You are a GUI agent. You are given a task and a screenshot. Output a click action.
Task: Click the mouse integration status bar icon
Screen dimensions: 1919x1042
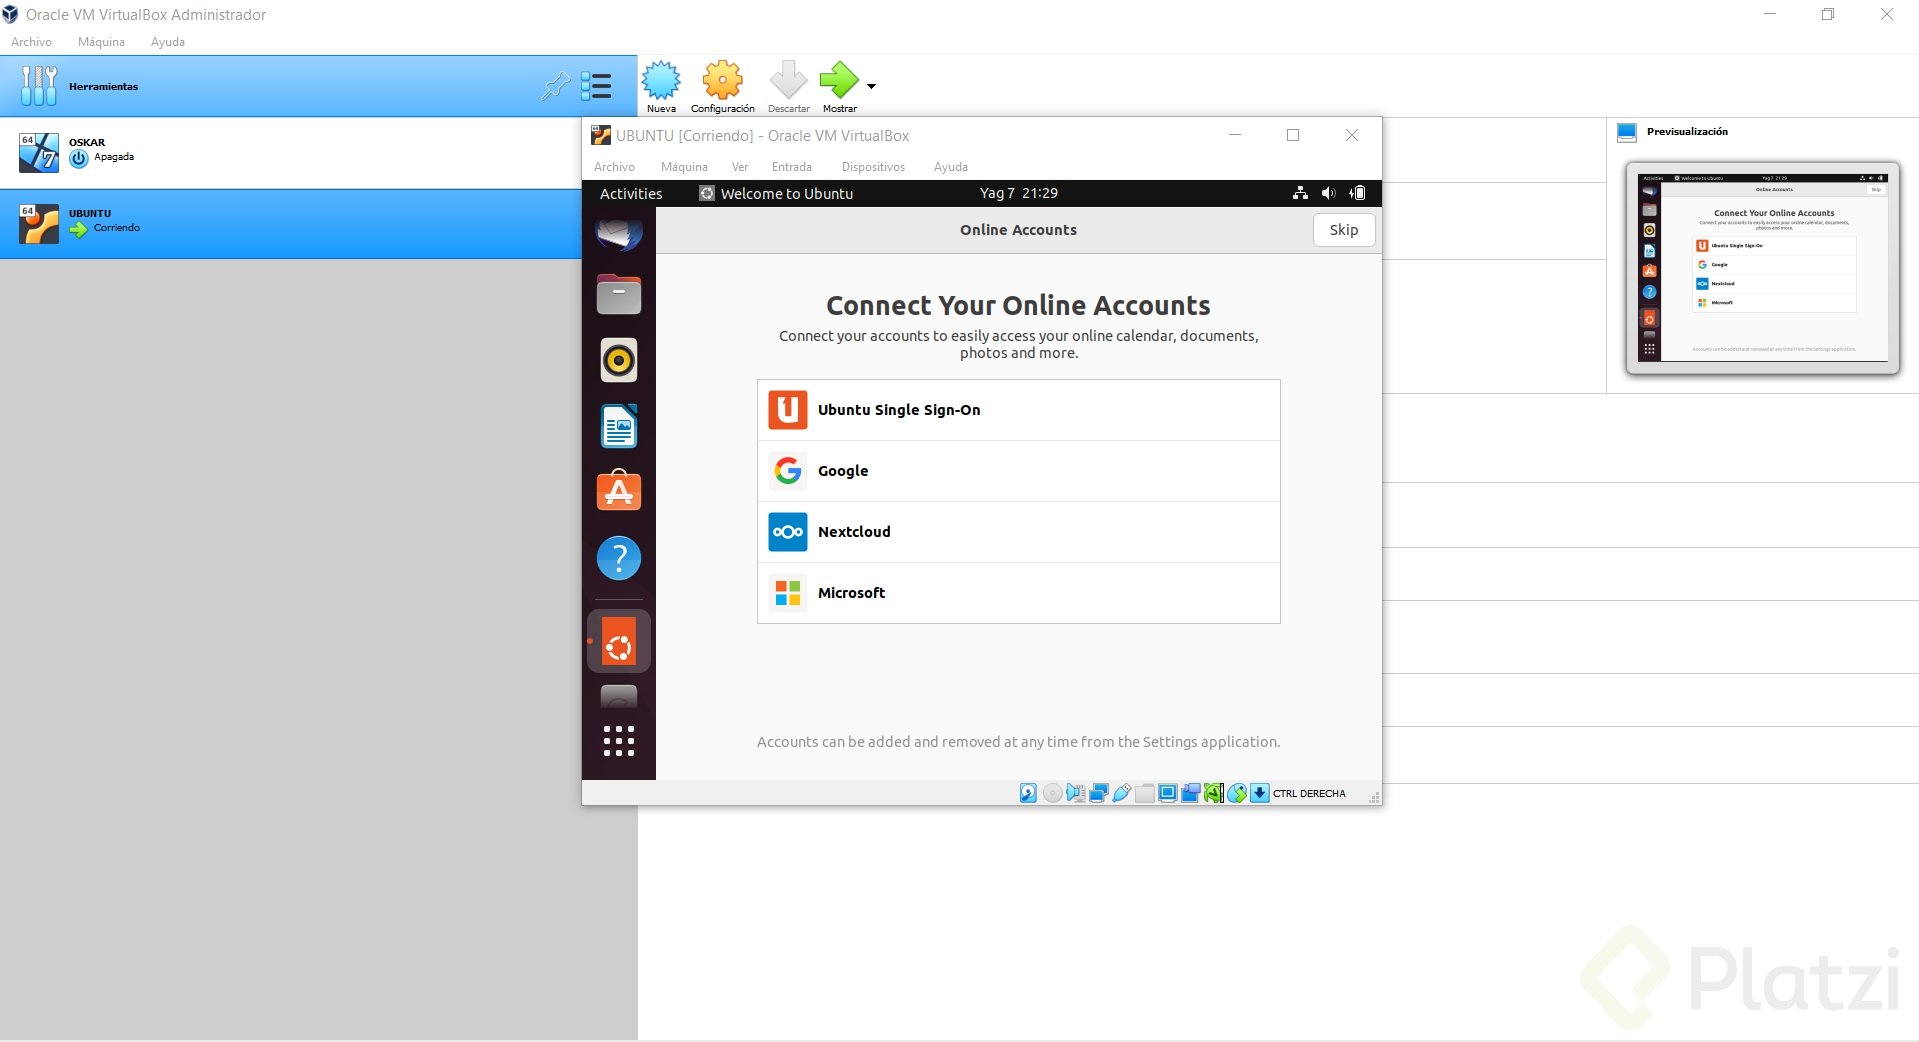tap(1237, 793)
